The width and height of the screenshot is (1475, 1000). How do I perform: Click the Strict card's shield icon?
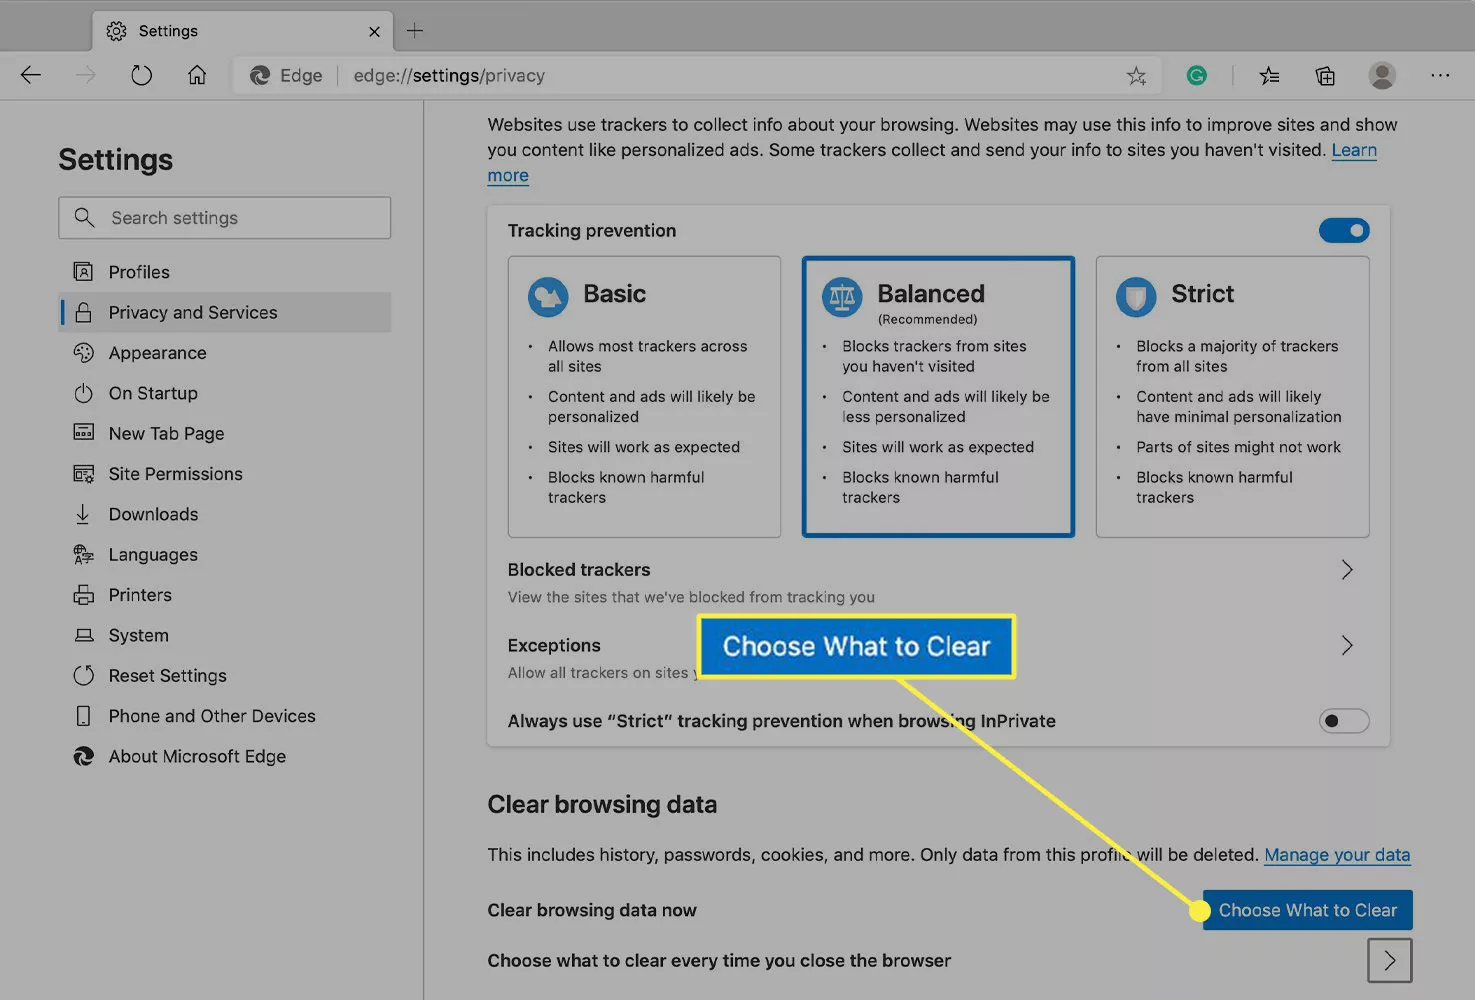point(1136,297)
